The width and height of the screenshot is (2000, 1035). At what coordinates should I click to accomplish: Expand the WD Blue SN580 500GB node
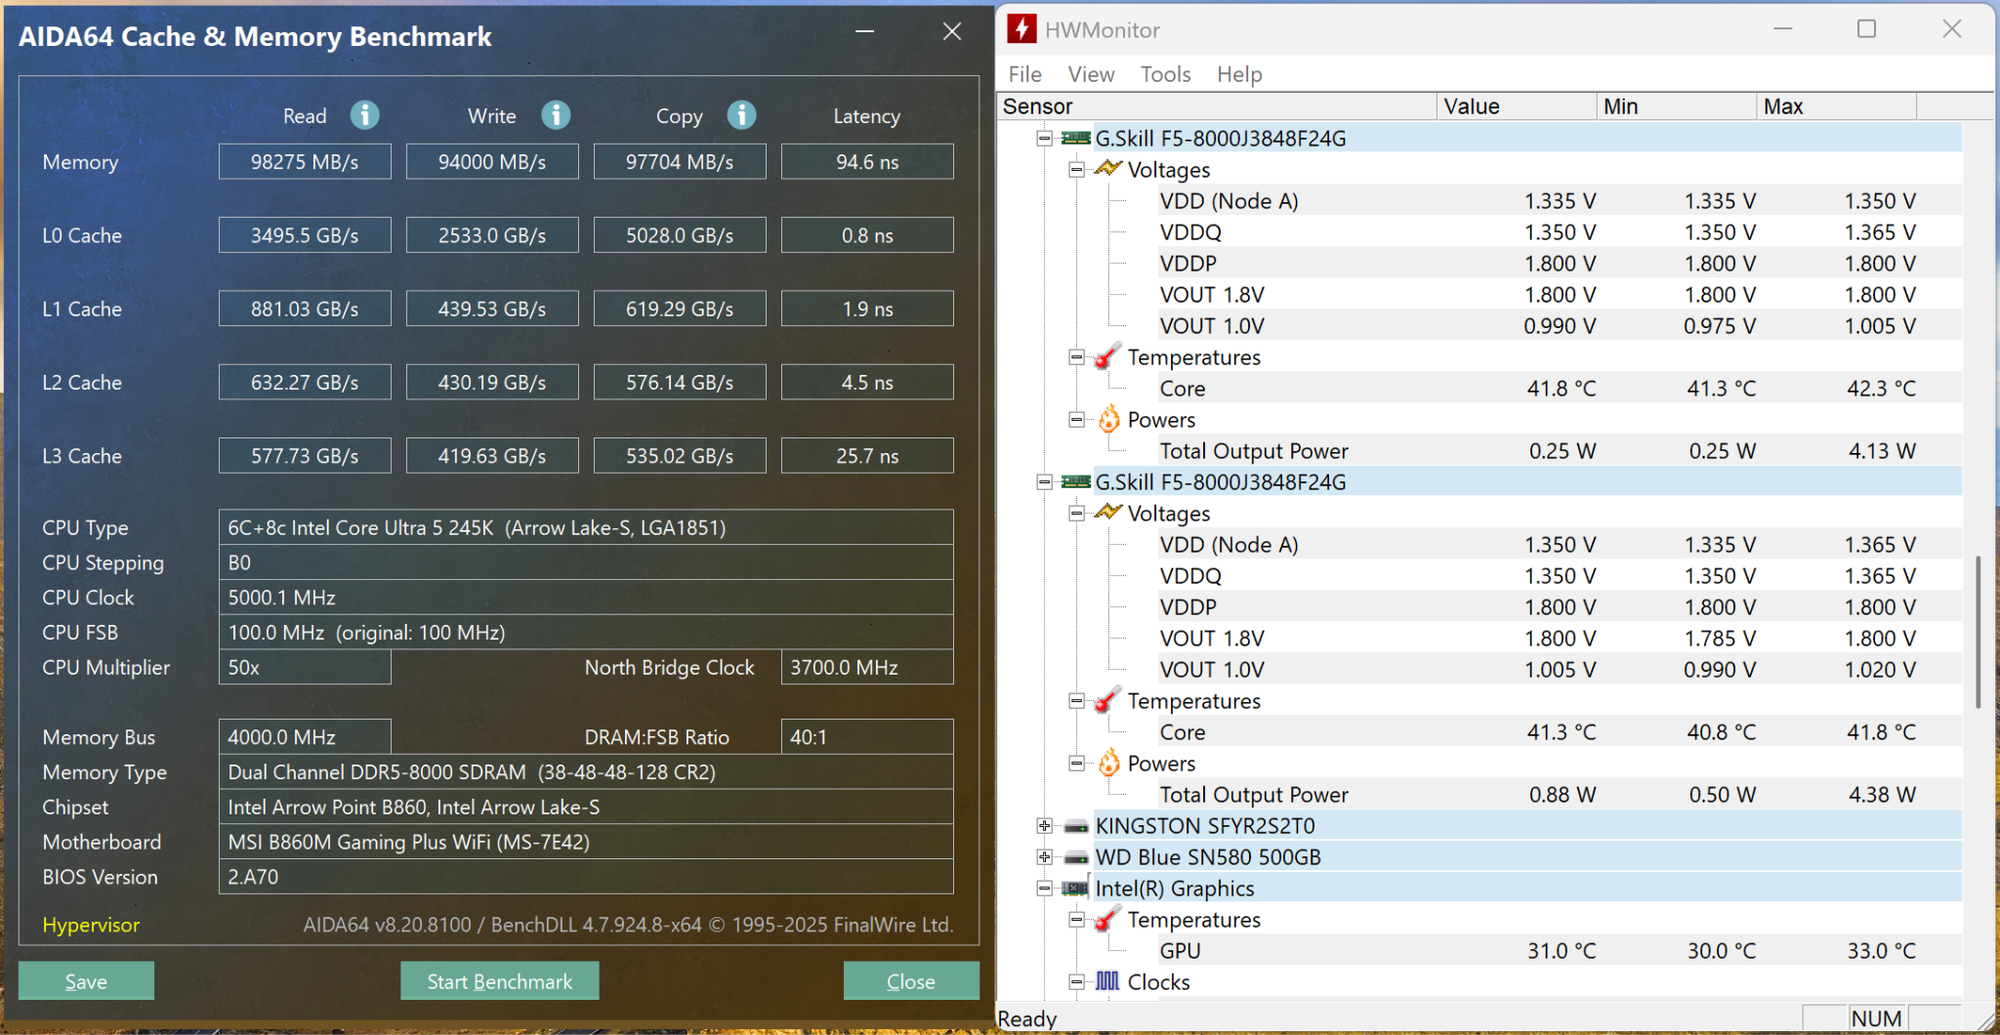pos(1045,857)
